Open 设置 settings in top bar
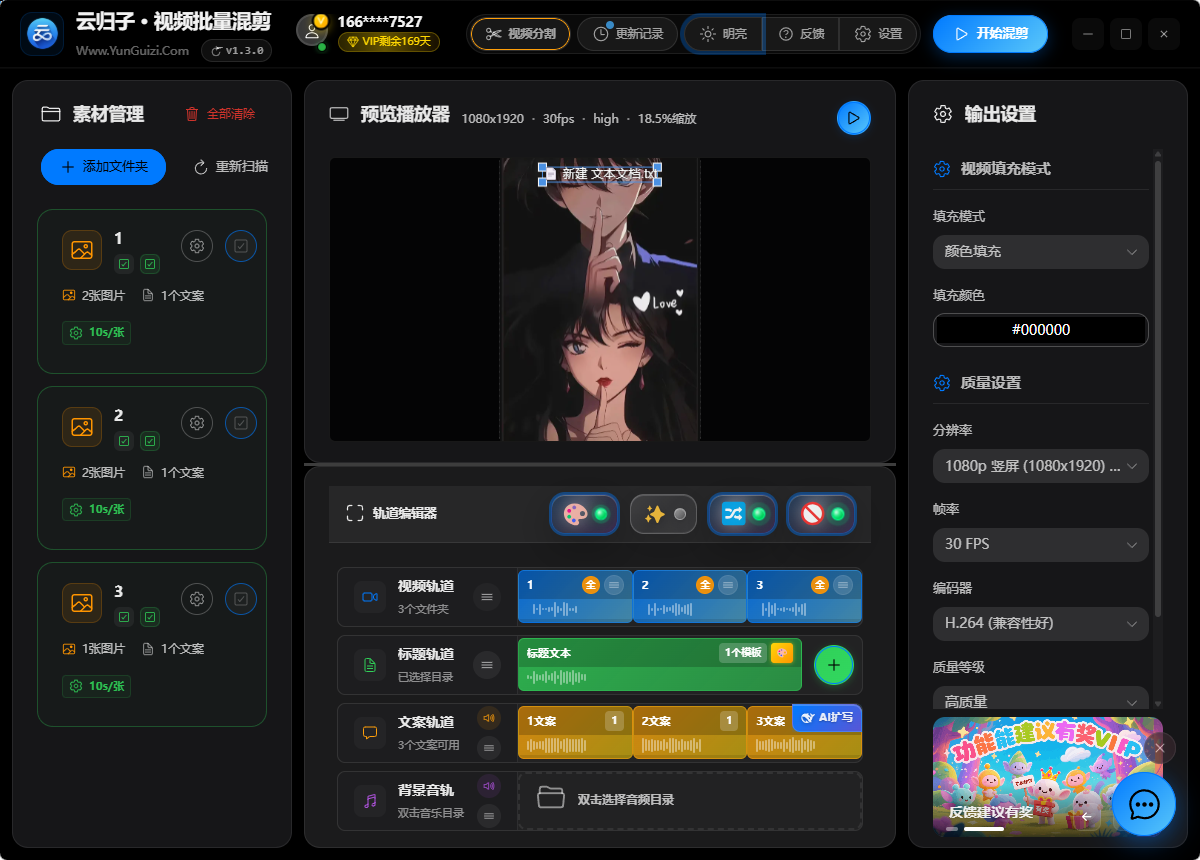Viewport: 1200px width, 860px height. (878, 34)
